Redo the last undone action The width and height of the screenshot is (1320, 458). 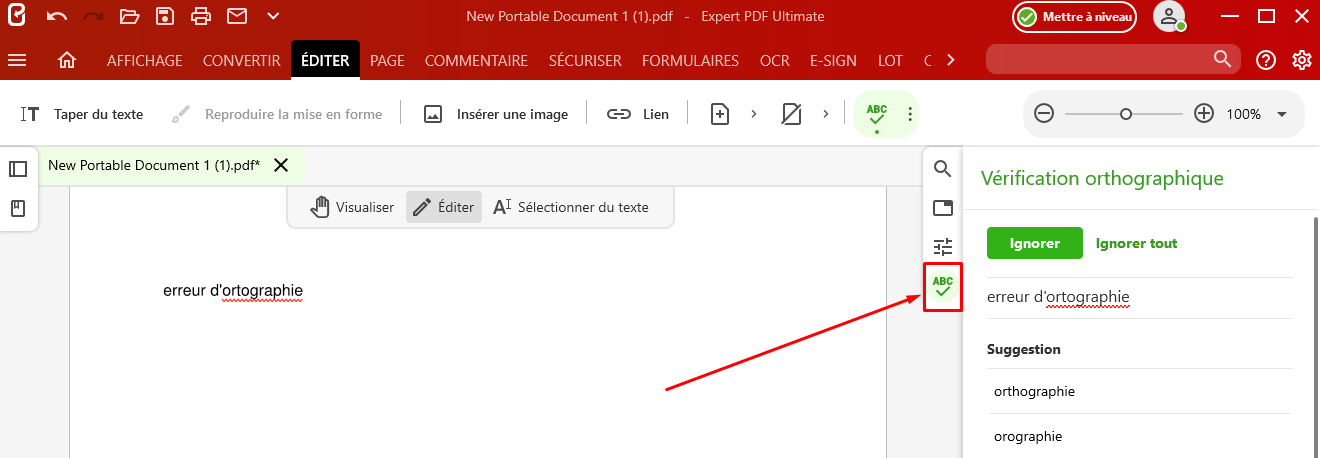click(93, 16)
